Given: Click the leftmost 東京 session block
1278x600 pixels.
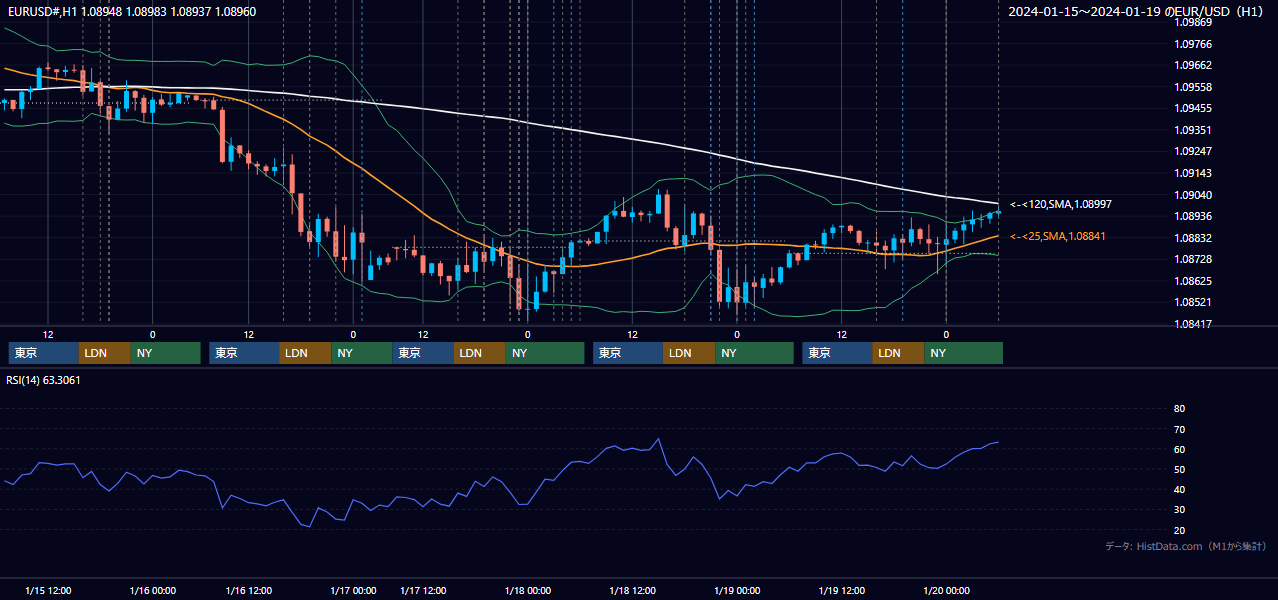Looking at the screenshot, I should 44,353.
